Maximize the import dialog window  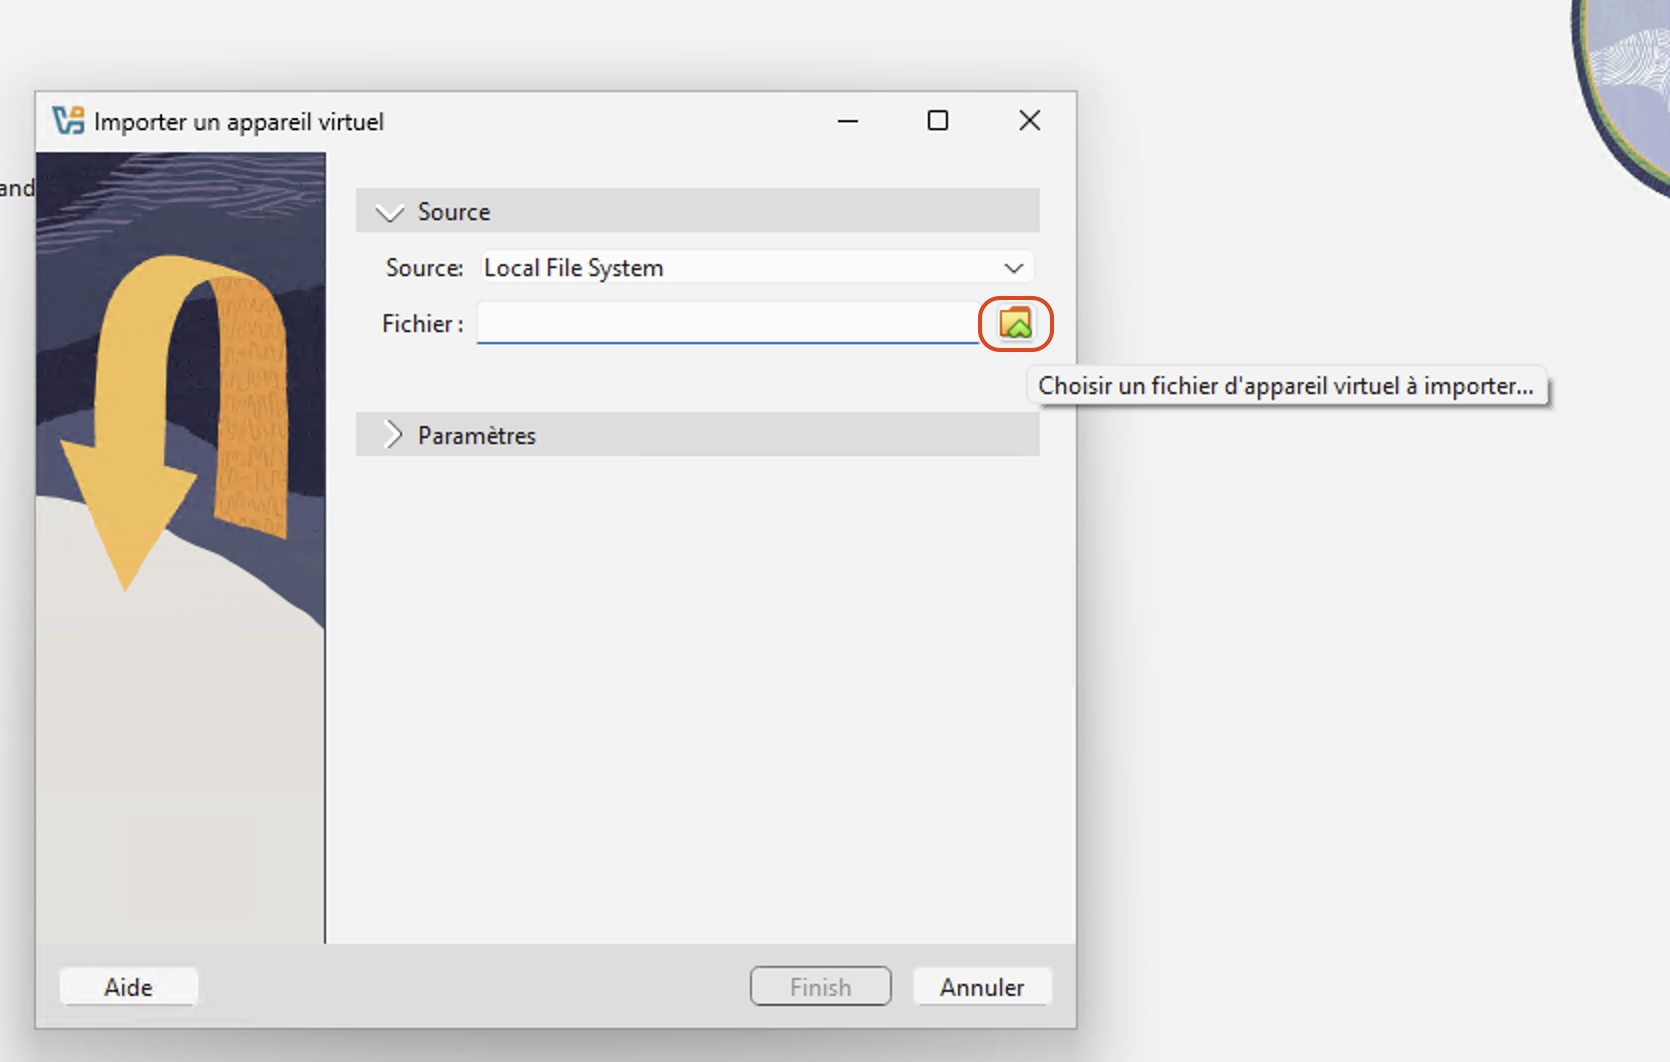coord(937,121)
